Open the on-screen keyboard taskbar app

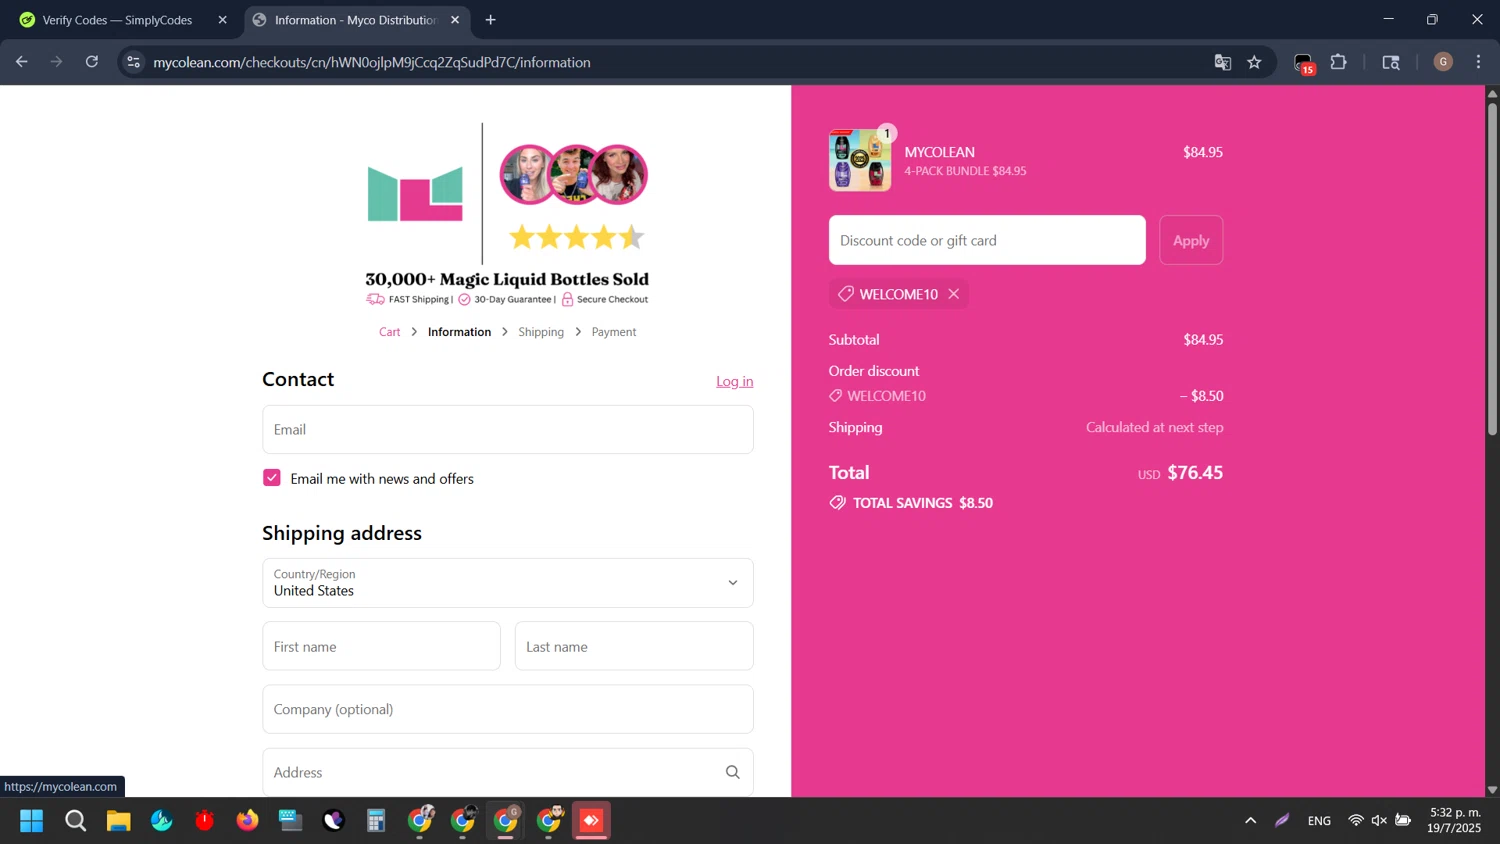pyautogui.click(x=291, y=821)
